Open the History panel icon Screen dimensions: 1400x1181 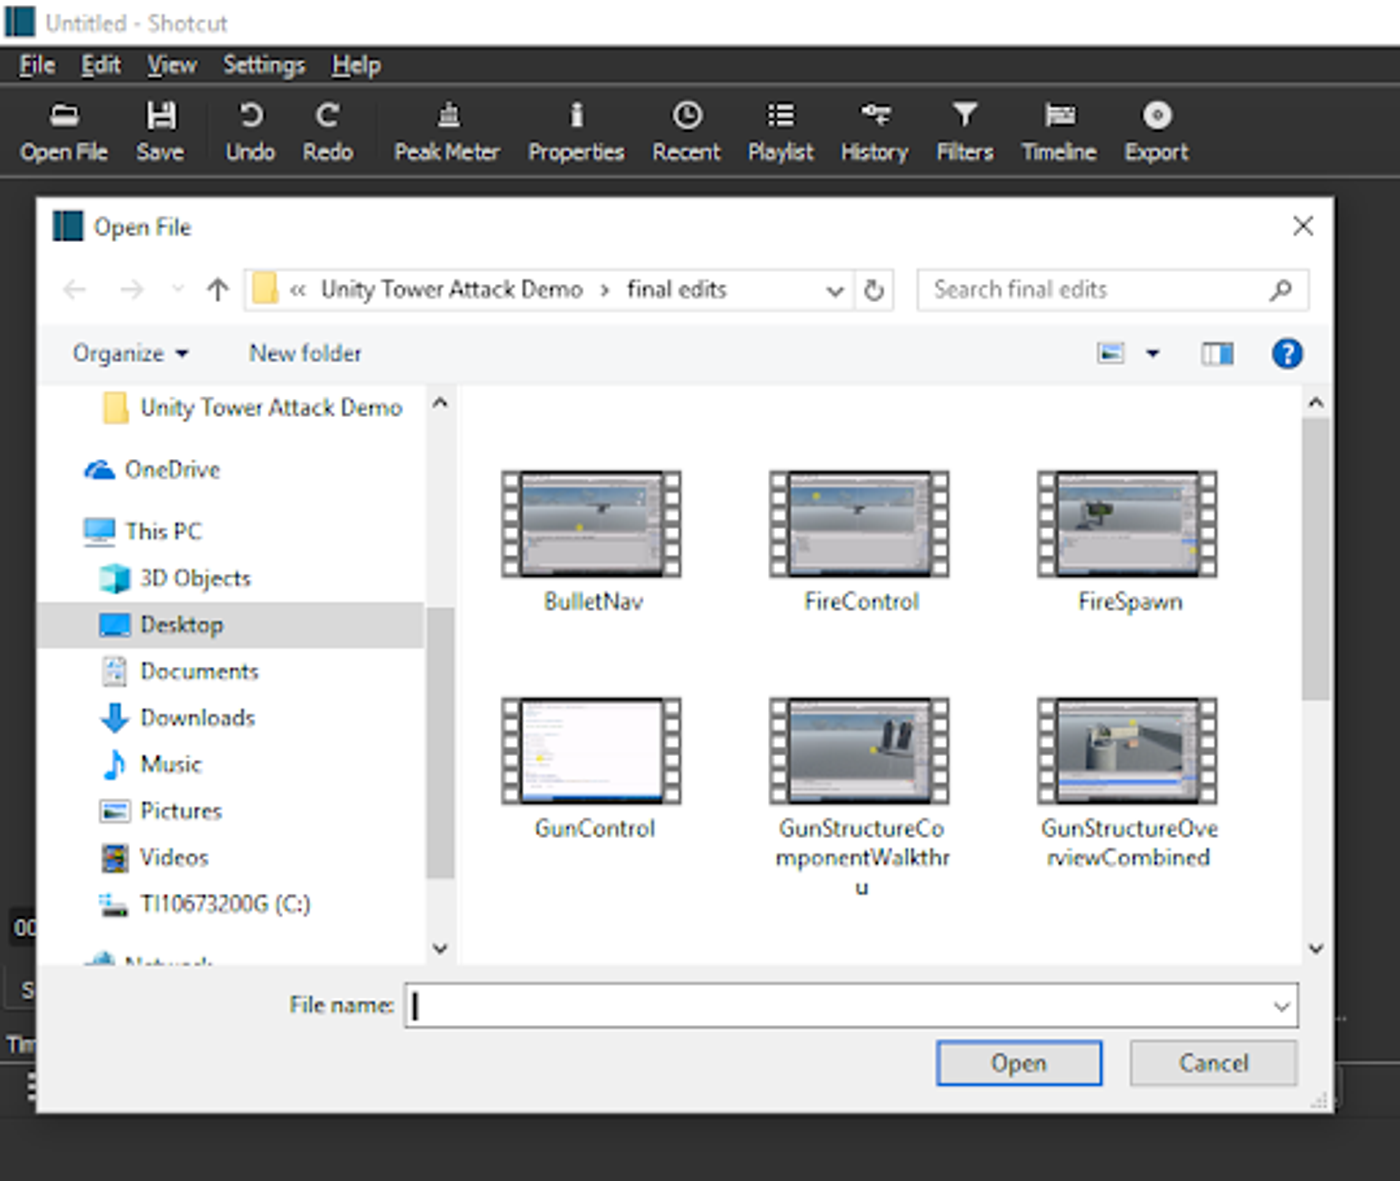[x=874, y=116]
